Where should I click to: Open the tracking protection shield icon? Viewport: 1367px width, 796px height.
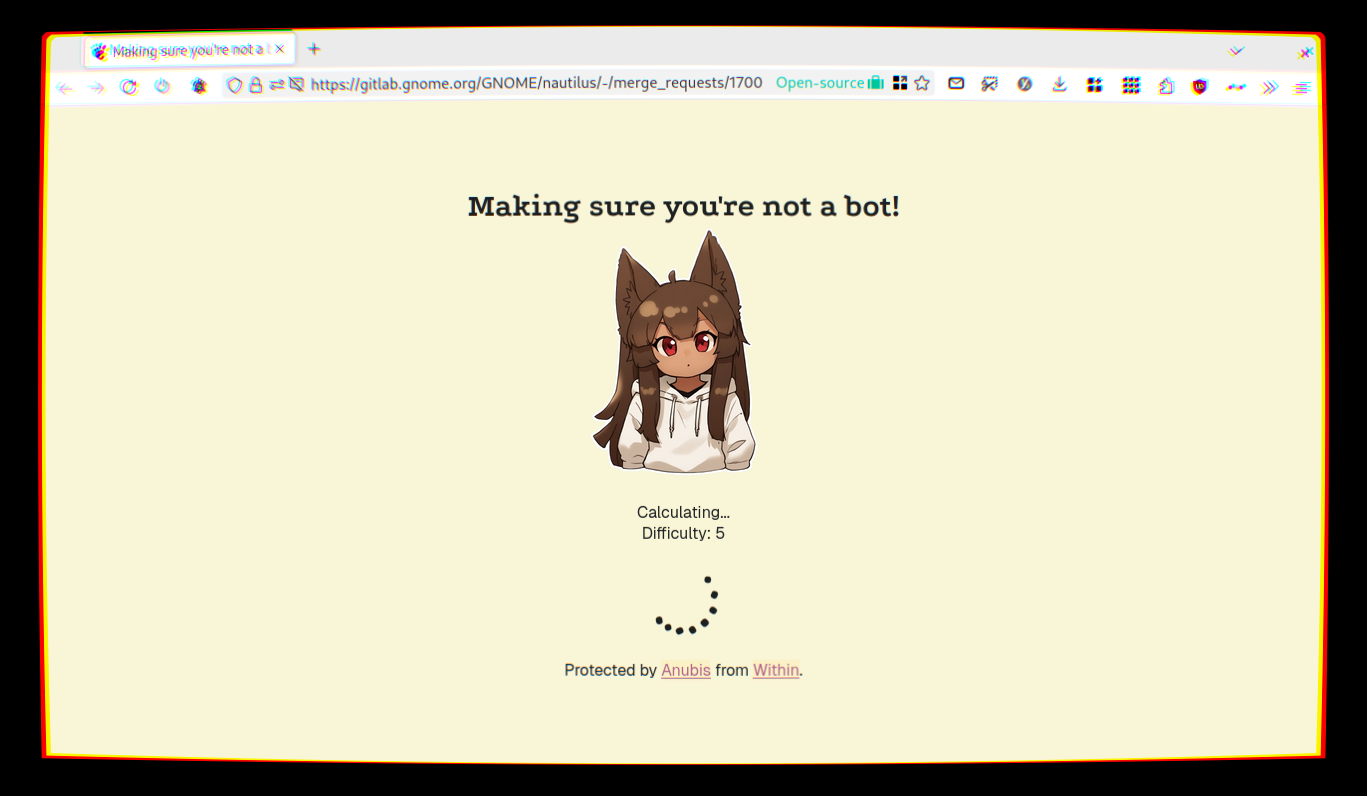pyautogui.click(x=235, y=86)
